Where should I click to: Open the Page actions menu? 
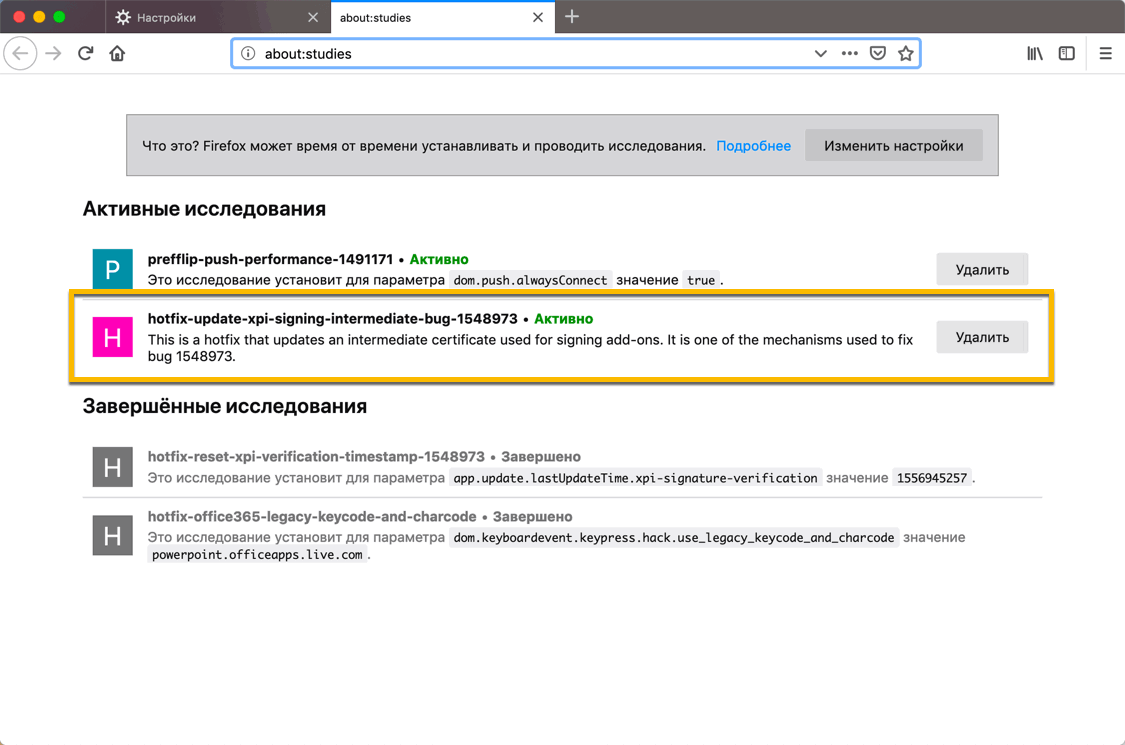(848, 53)
